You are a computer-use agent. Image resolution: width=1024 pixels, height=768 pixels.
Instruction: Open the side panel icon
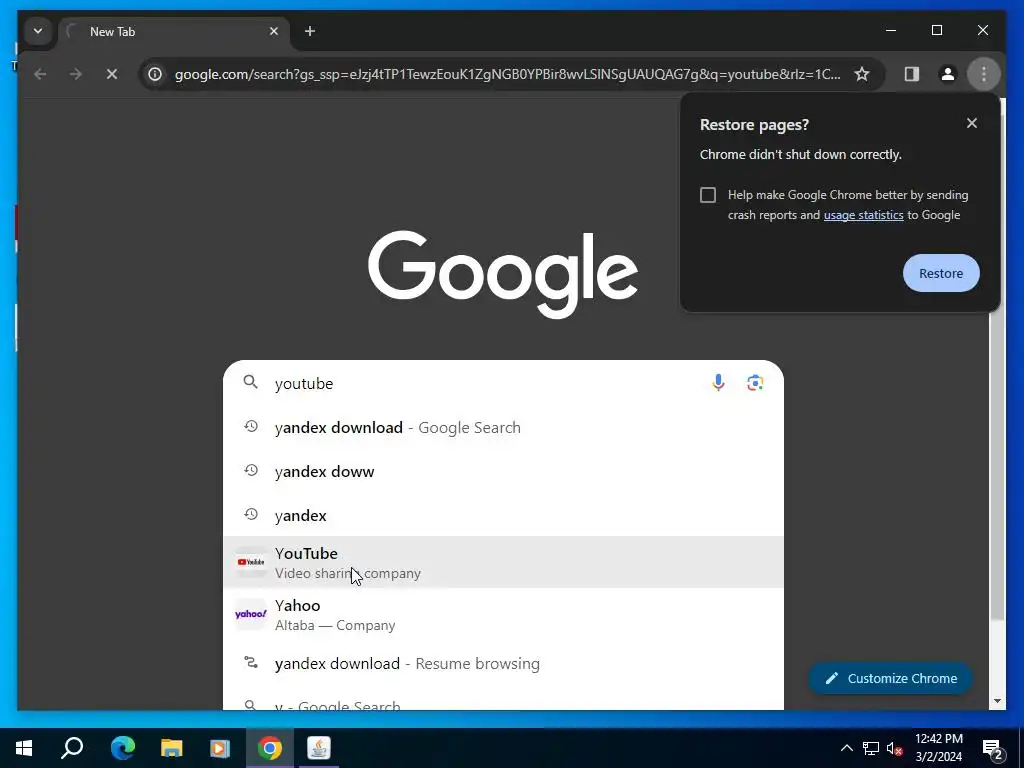click(x=912, y=74)
